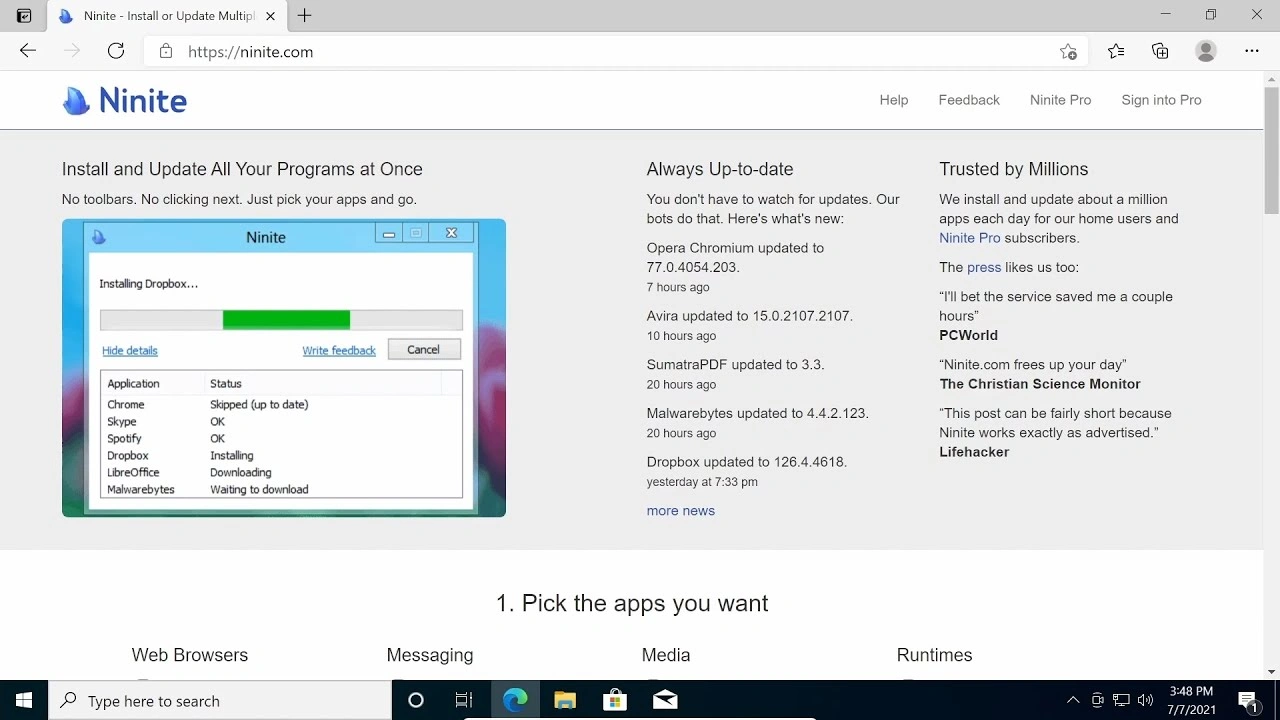Open the Help page
Viewport: 1280px width, 720px height.
(894, 100)
